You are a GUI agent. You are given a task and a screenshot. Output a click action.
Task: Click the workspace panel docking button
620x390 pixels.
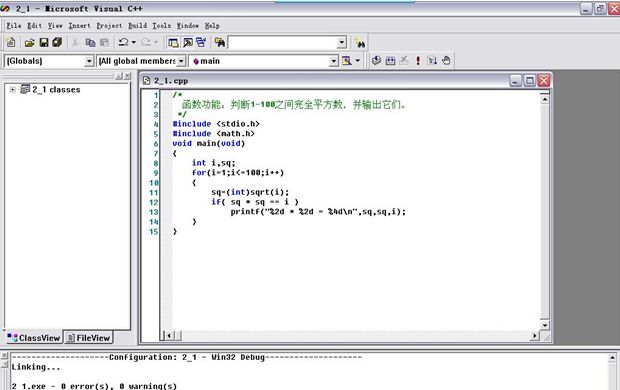coord(119,76)
